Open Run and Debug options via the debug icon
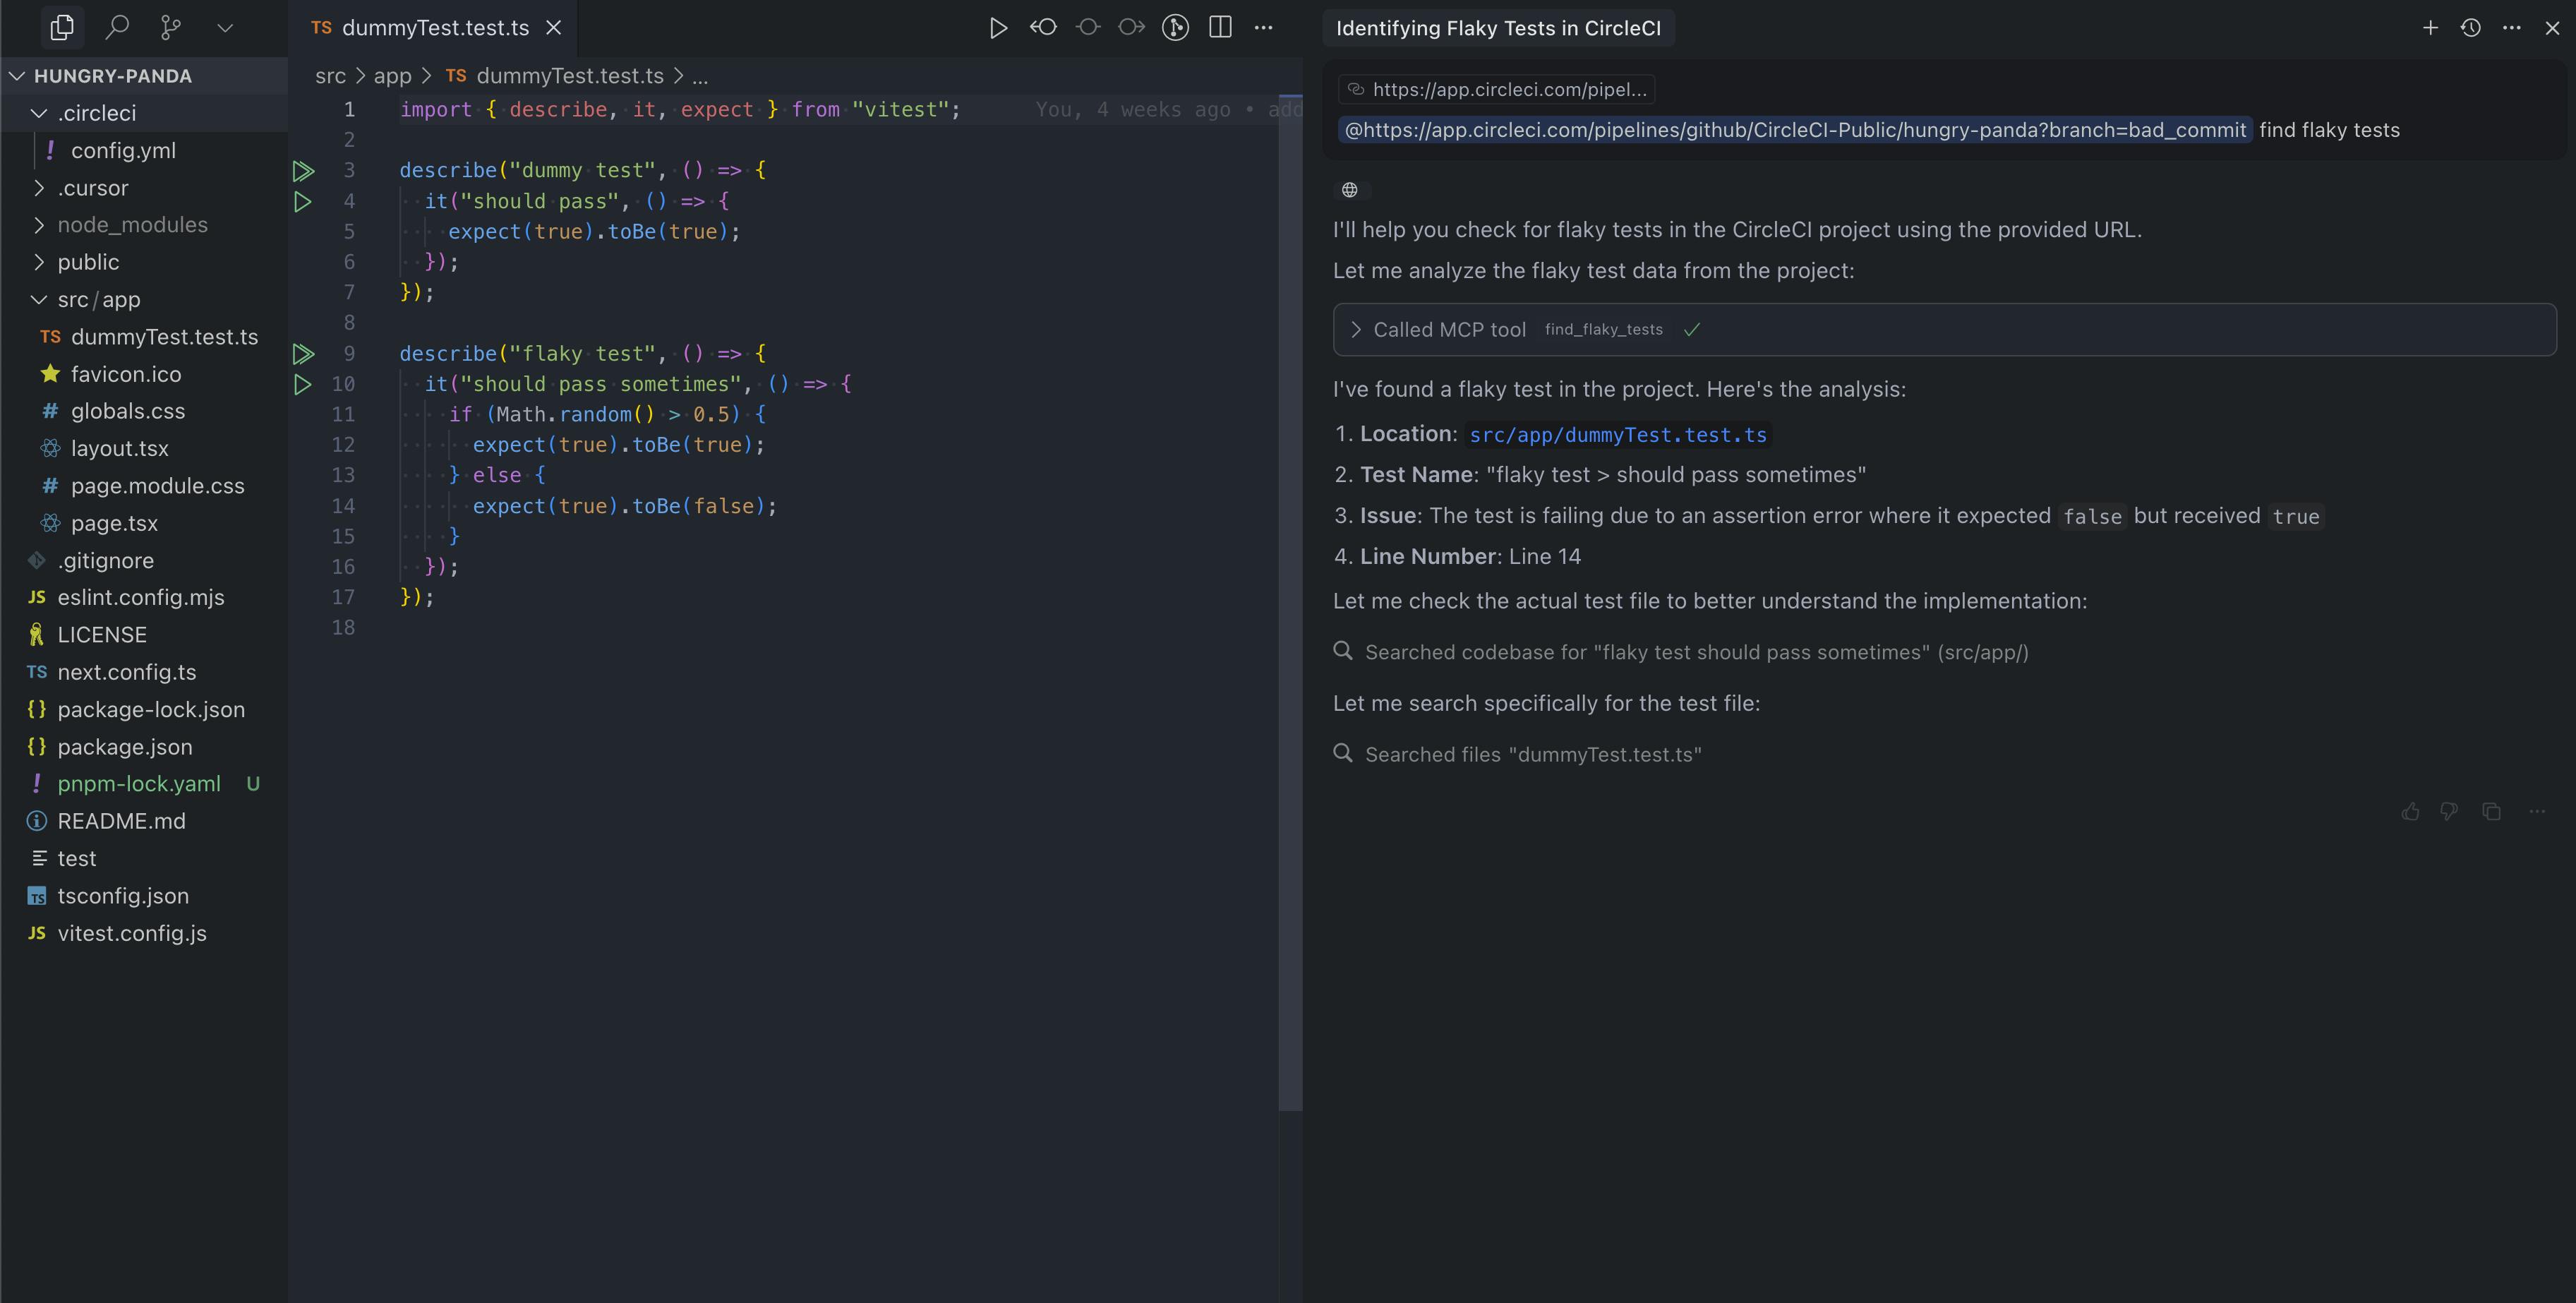 point(1175,27)
